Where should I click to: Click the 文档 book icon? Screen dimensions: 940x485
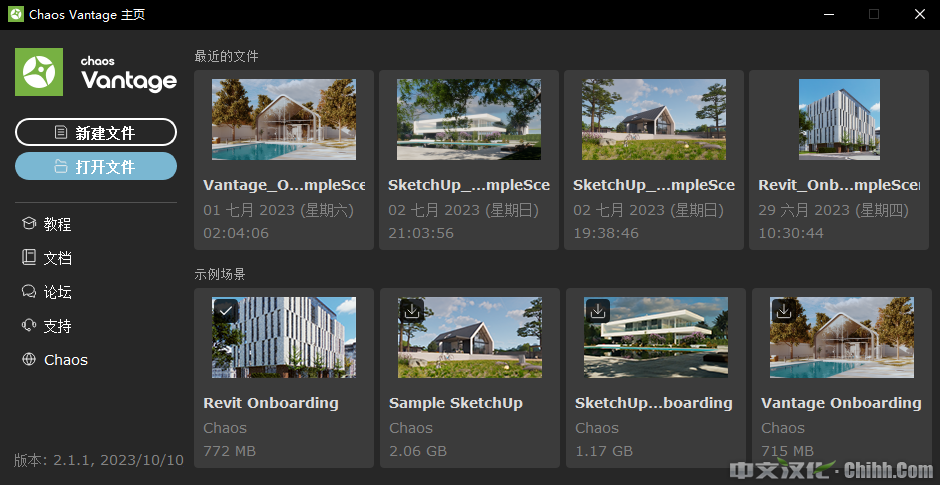click(x=29, y=258)
